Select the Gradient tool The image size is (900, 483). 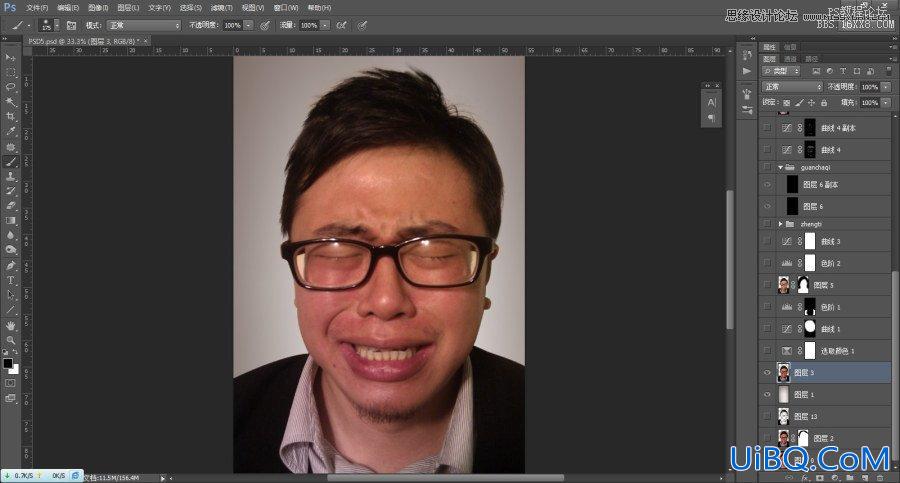click(10, 220)
